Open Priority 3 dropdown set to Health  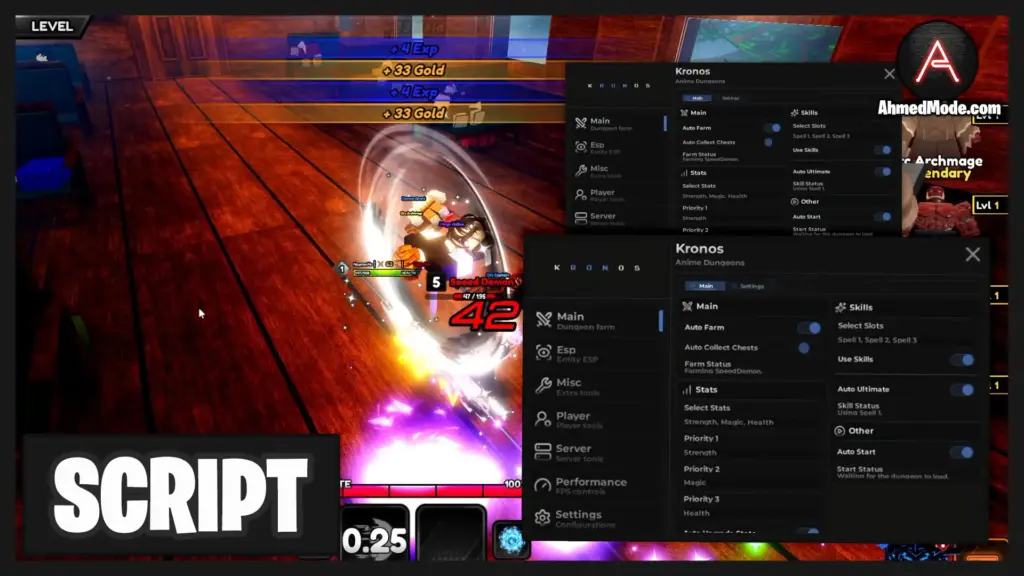pos(750,506)
